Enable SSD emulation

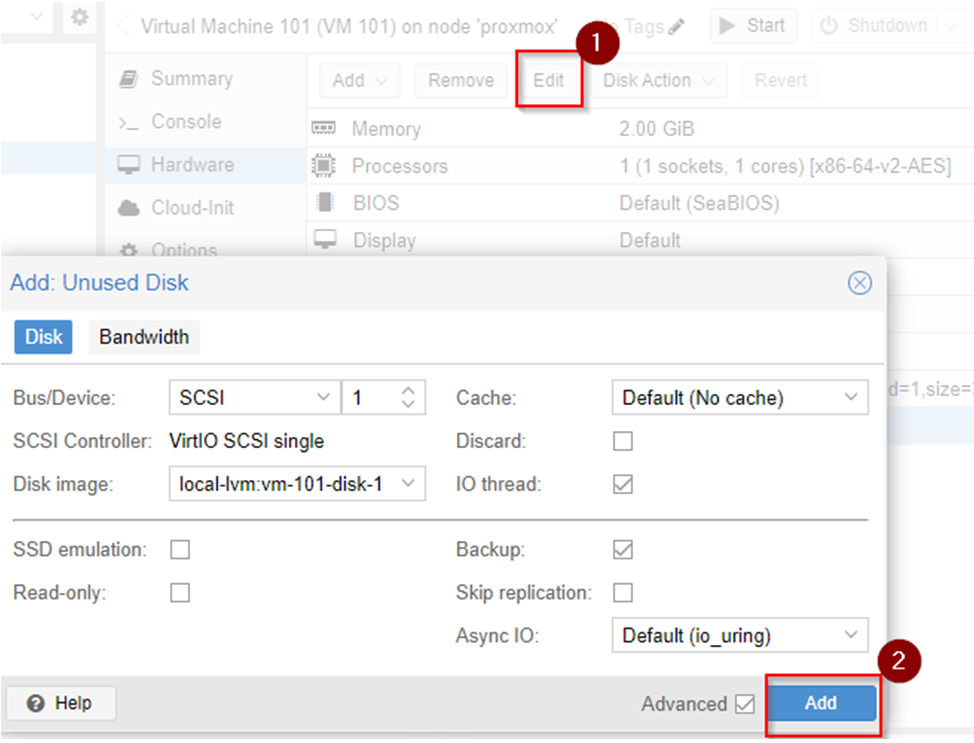[x=181, y=549]
